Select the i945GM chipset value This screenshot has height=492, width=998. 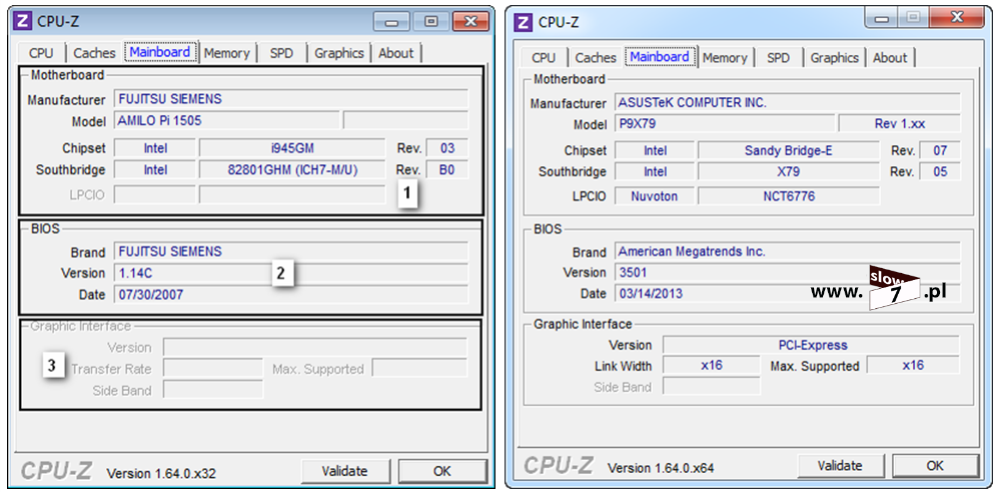click(x=292, y=148)
